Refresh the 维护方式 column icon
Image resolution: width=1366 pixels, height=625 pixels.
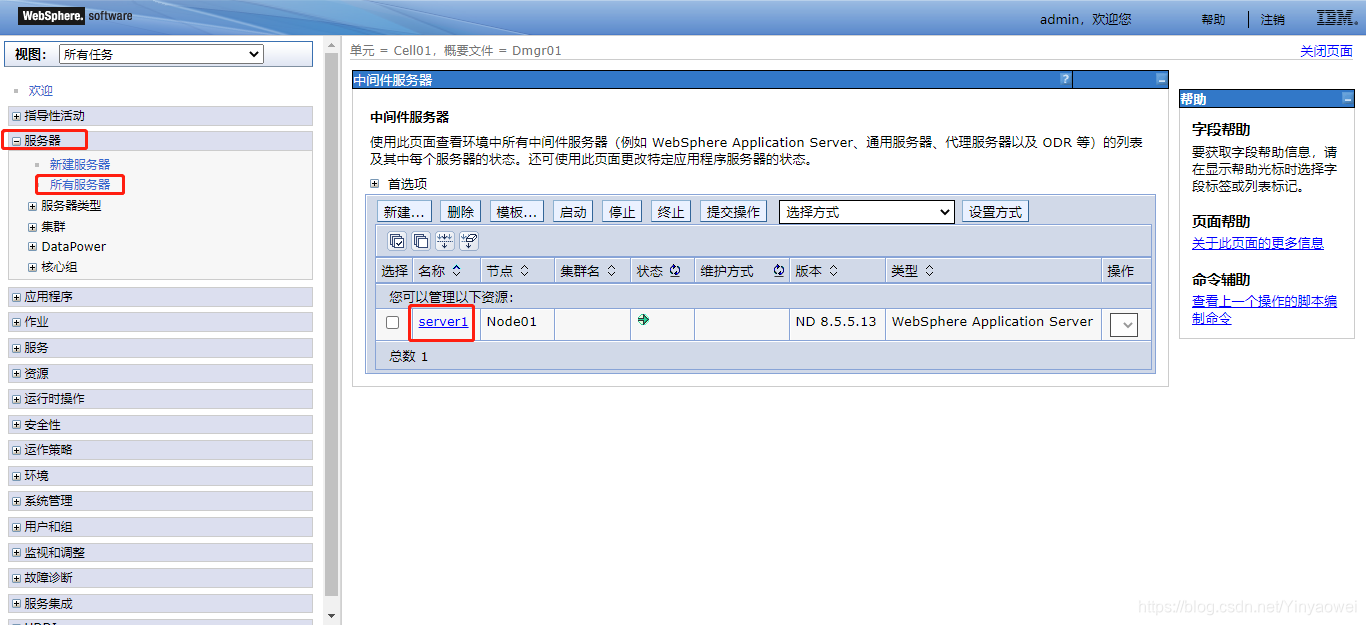[x=779, y=271]
